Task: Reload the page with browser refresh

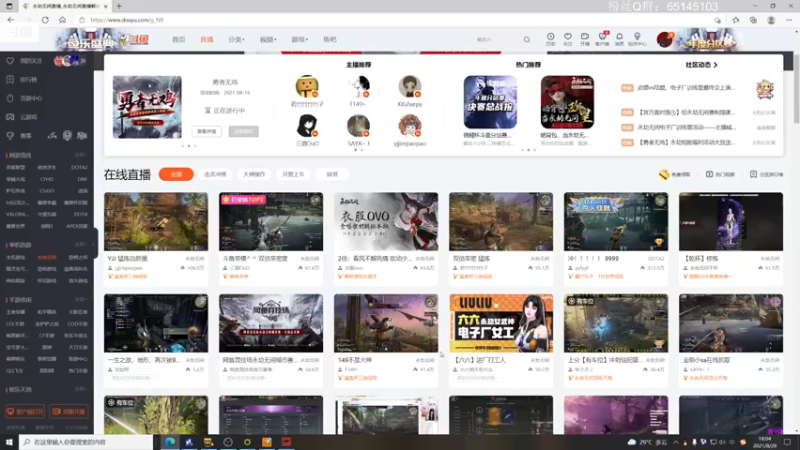Action: [x=45, y=20]
